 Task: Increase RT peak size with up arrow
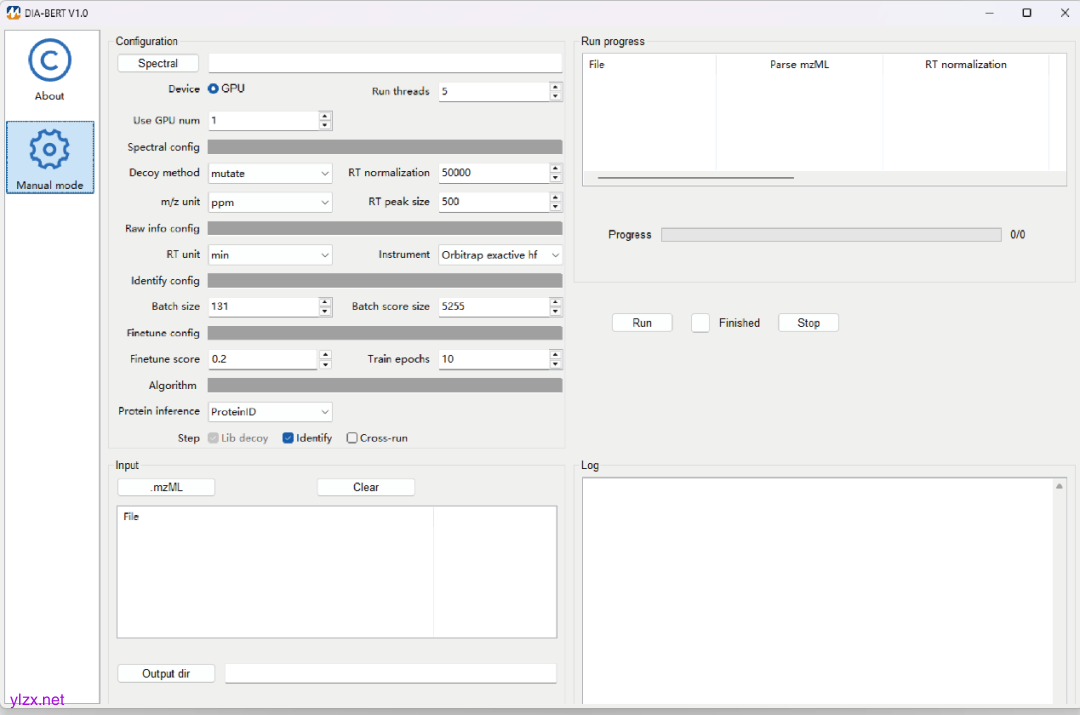(x=555, y=196)
